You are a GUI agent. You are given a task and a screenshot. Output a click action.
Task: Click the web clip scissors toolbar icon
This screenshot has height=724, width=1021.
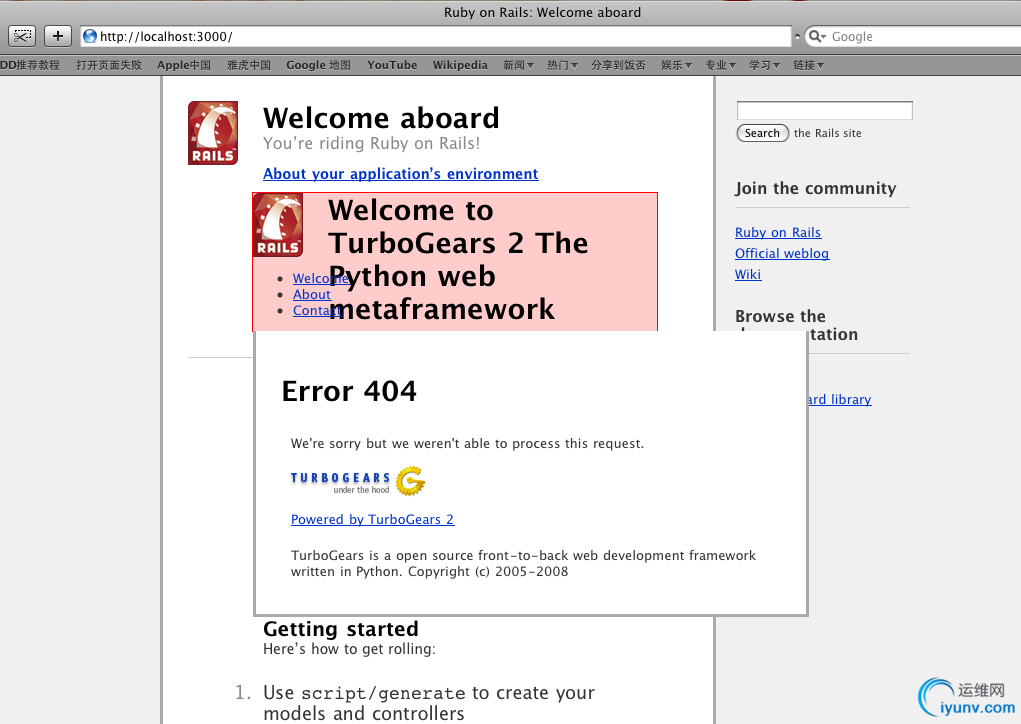[22, 36]
